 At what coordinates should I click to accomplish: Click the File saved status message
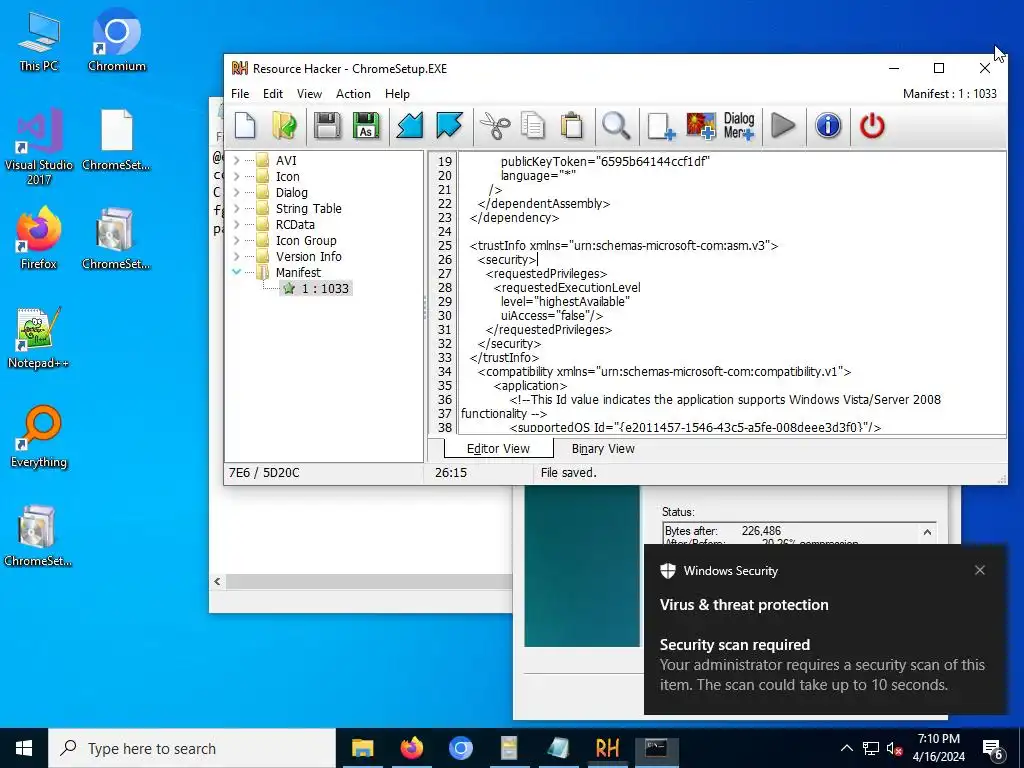pos(568,473)
